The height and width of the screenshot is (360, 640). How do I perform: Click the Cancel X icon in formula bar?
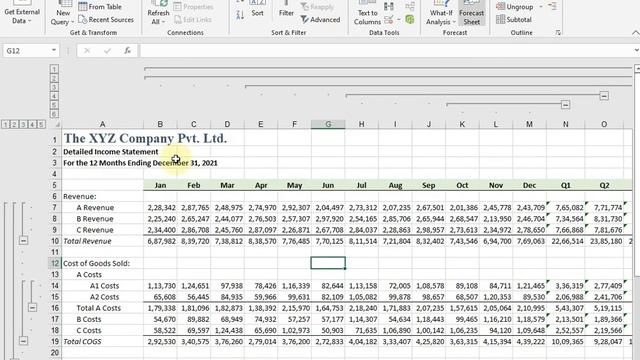(x=87, y=51)
